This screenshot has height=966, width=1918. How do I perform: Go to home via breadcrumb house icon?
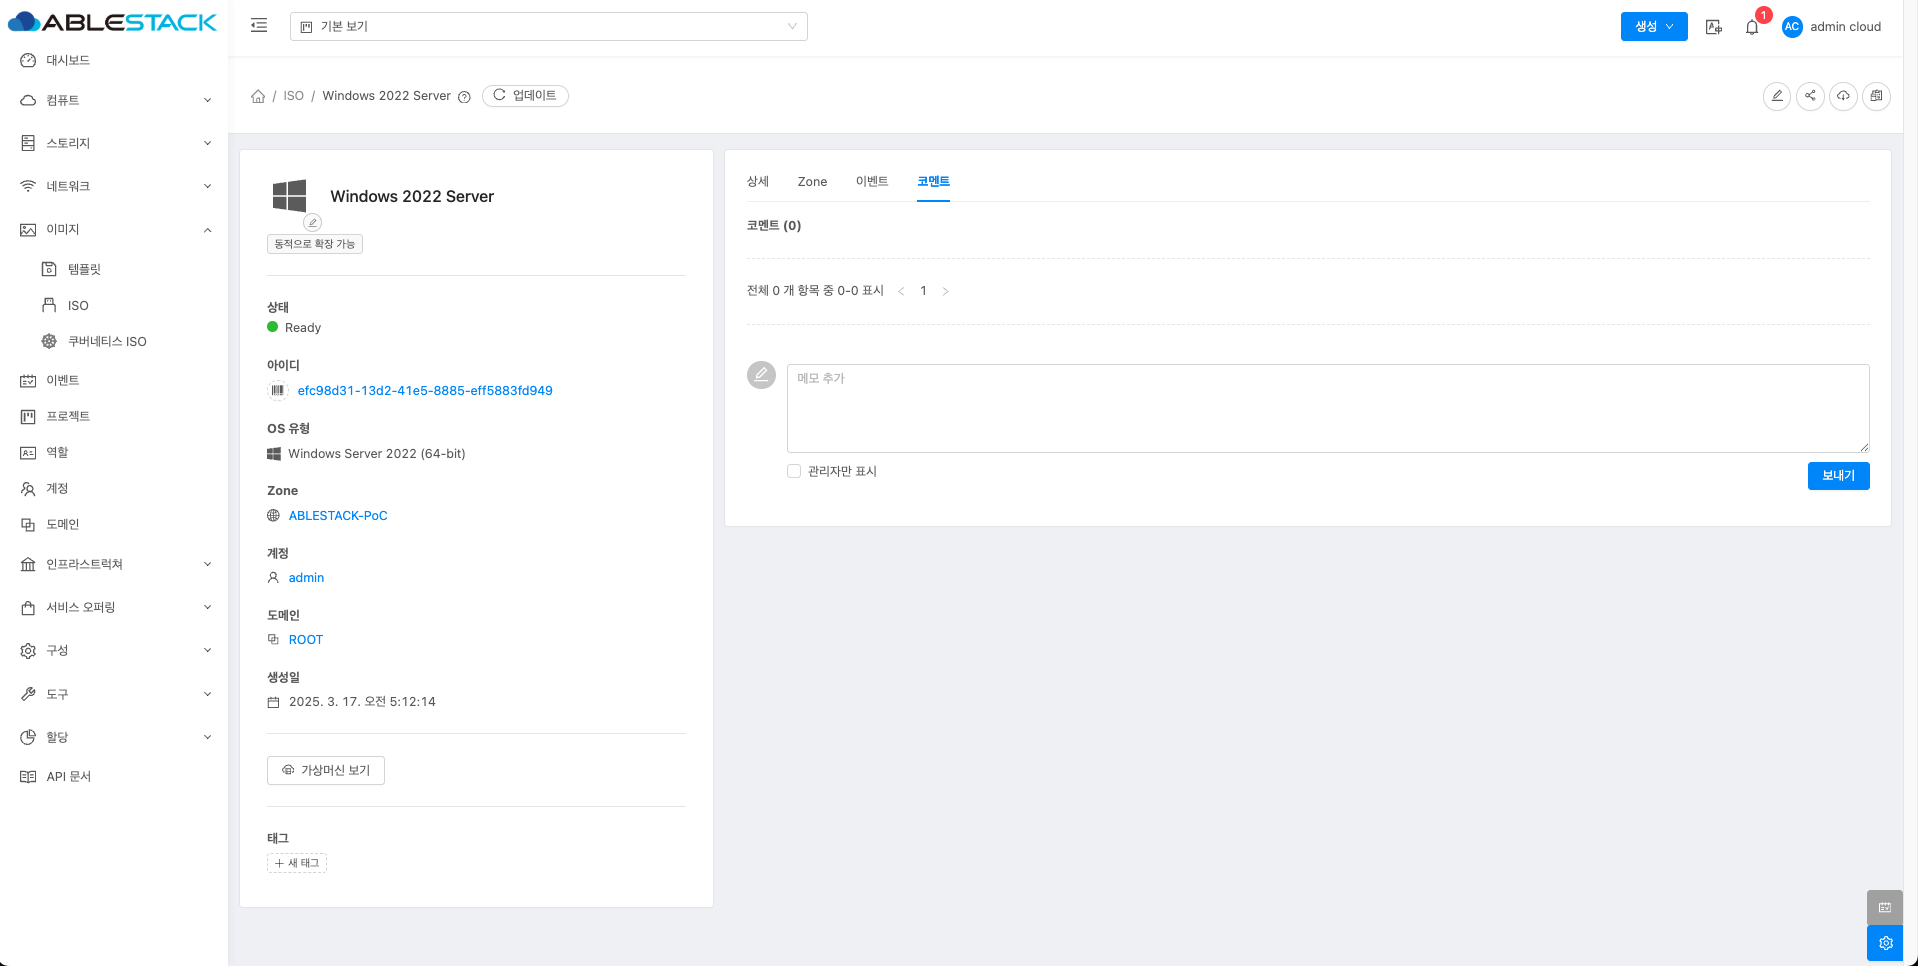coord(258,96)
